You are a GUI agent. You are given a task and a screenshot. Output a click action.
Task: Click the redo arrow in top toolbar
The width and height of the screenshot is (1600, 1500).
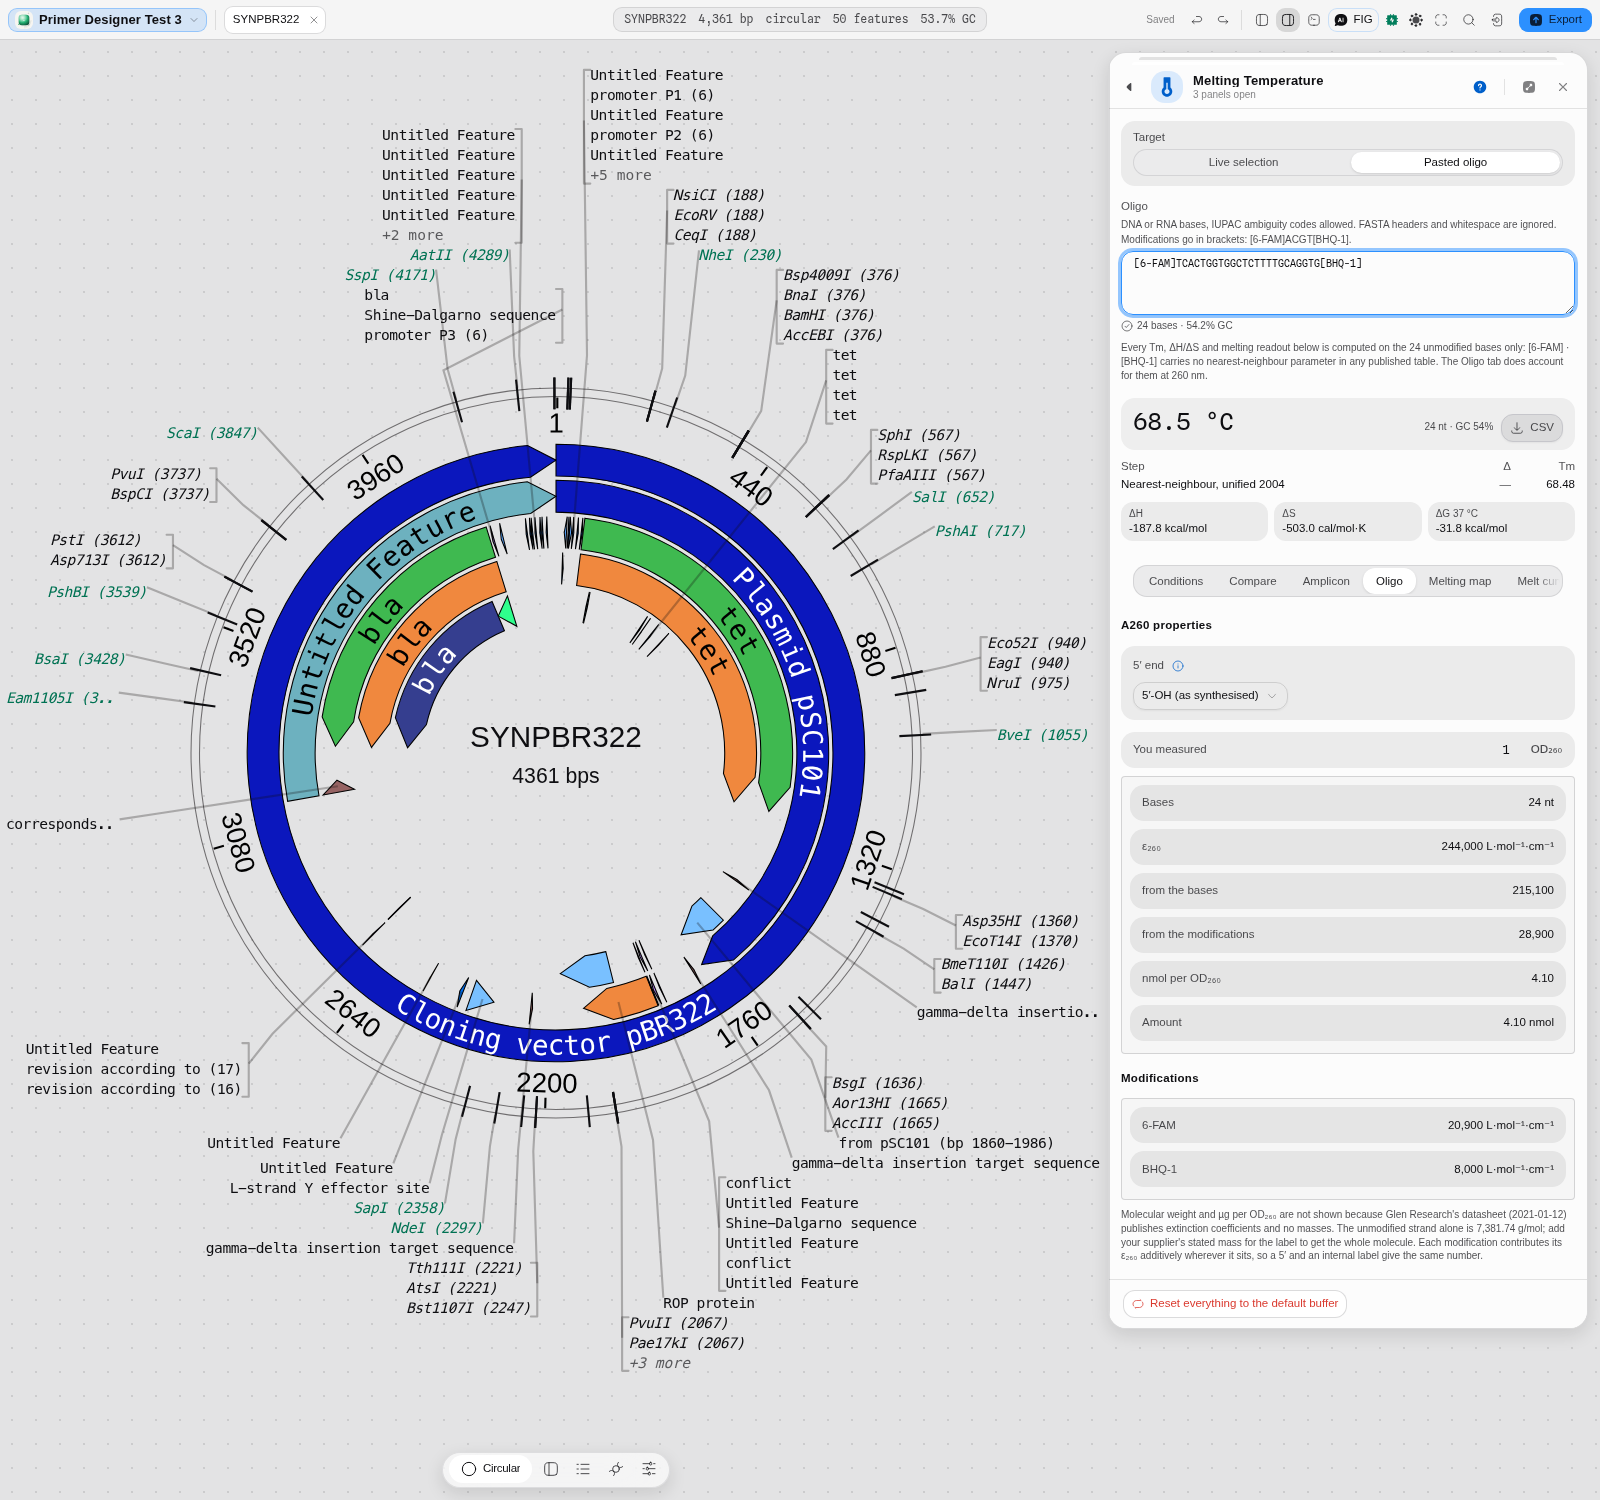coord(1223,20)
